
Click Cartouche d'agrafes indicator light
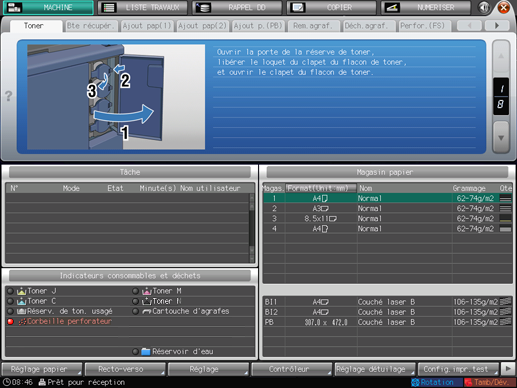(x=135, y=312)
